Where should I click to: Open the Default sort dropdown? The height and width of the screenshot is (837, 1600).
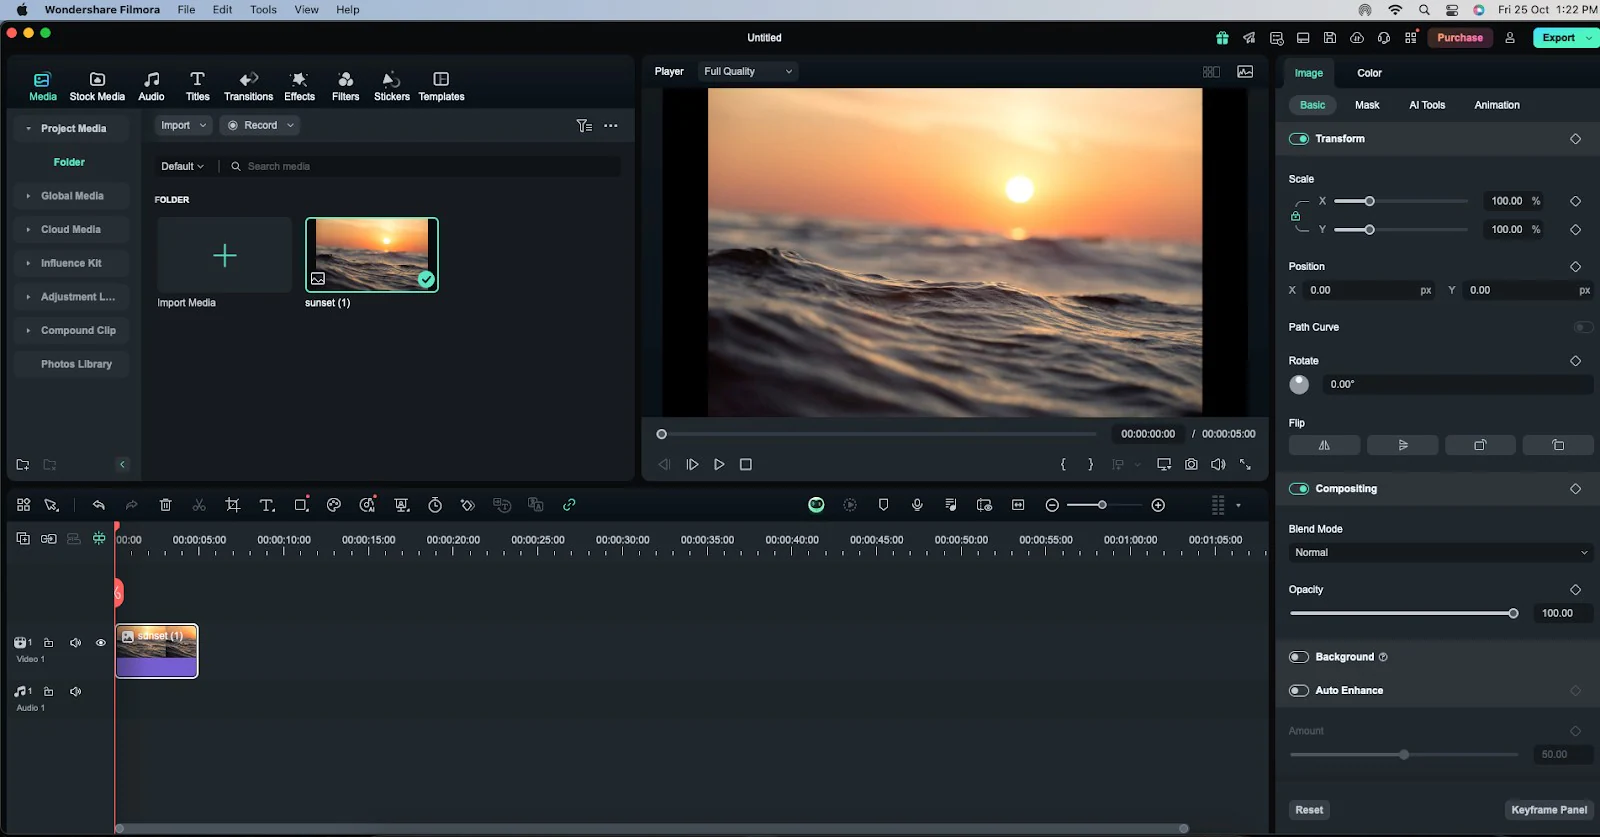click(x=182, y=166)
